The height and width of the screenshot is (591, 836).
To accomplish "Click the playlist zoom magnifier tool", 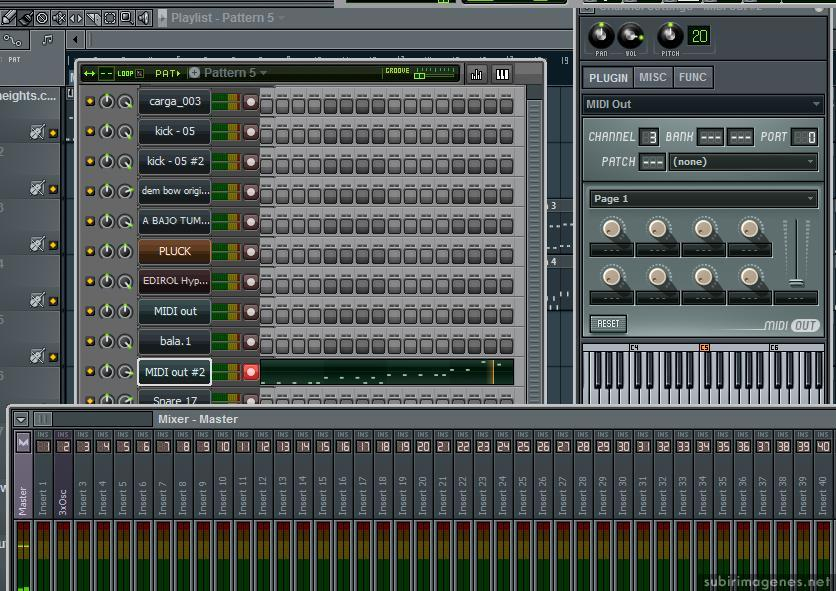I will [x=126, y=18].
